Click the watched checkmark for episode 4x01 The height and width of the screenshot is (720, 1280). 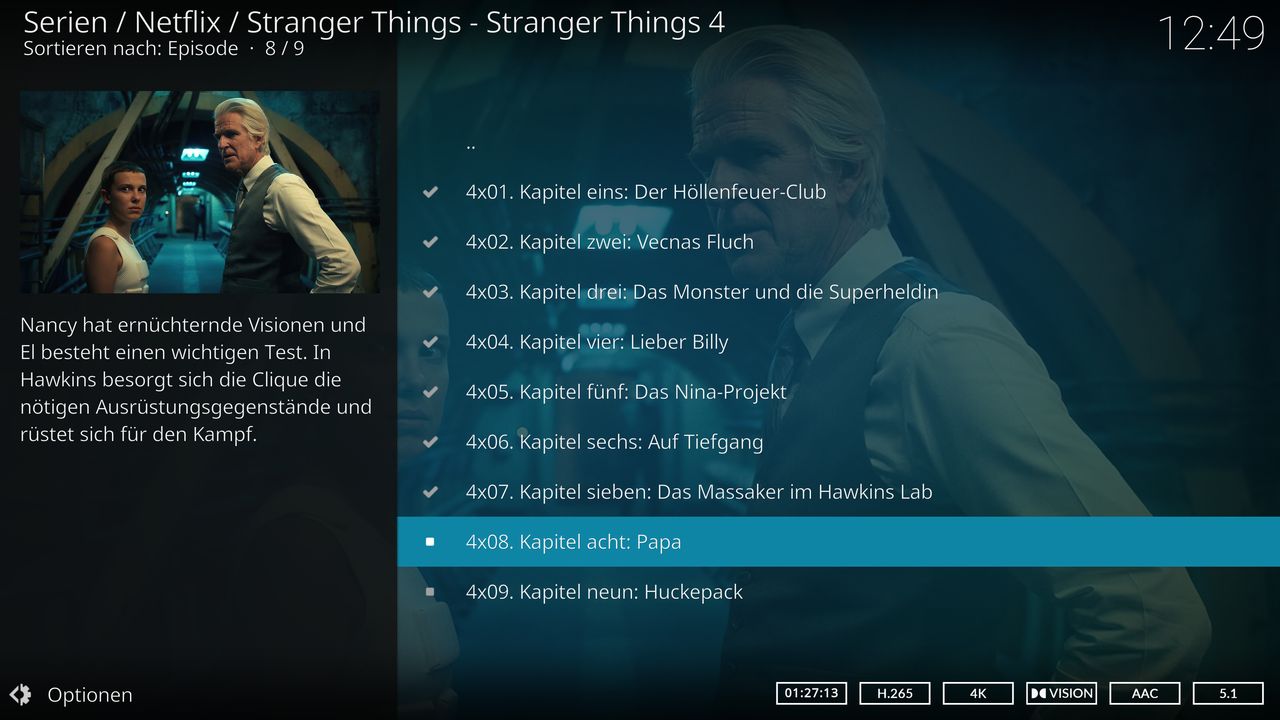coord(430,192)
